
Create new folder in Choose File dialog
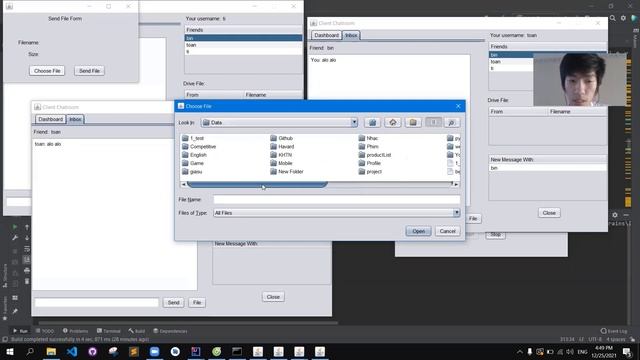coord(413,122)
